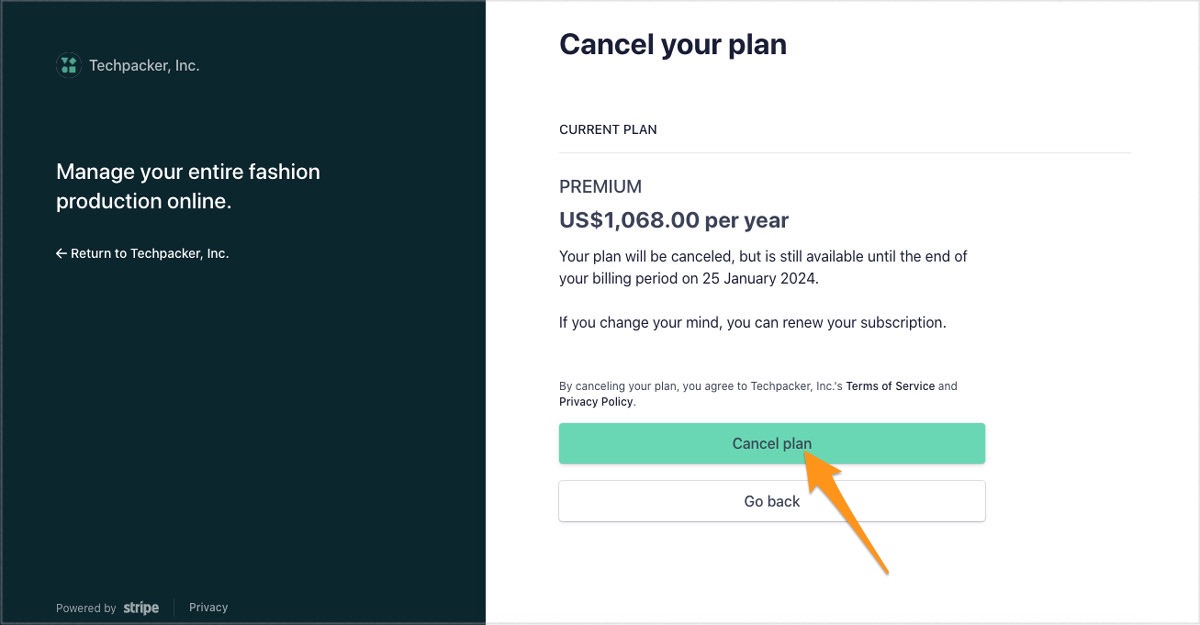Click the renew your subscription sentence
The height and width of the screenshot is (625, 1200).
(x=751, y=323)
